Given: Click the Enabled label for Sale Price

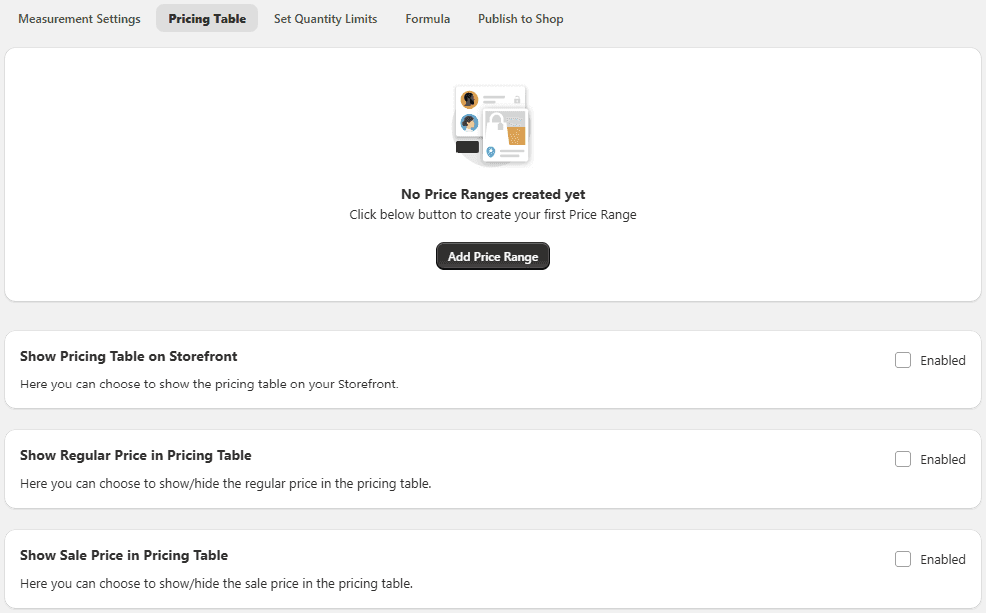Looking at the screenshot, I should (943, 560).
